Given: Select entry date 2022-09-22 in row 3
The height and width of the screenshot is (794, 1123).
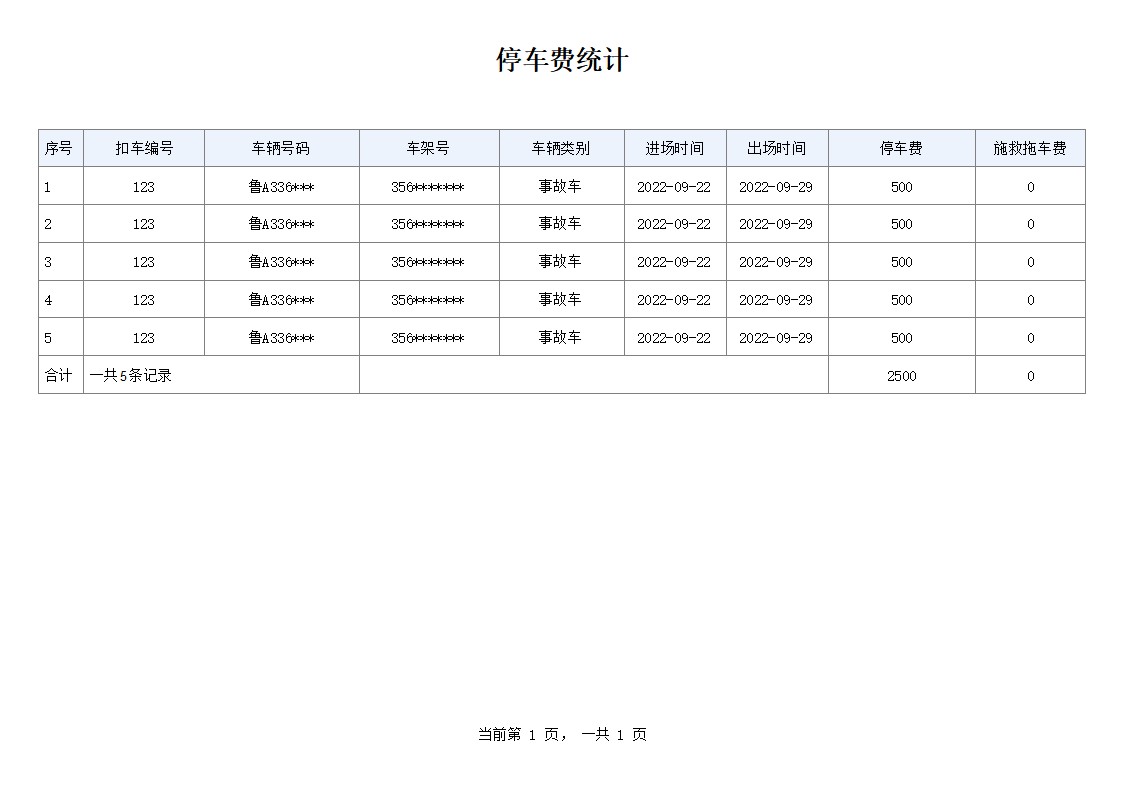Looking at the screenshot, I should pos(674,263).
